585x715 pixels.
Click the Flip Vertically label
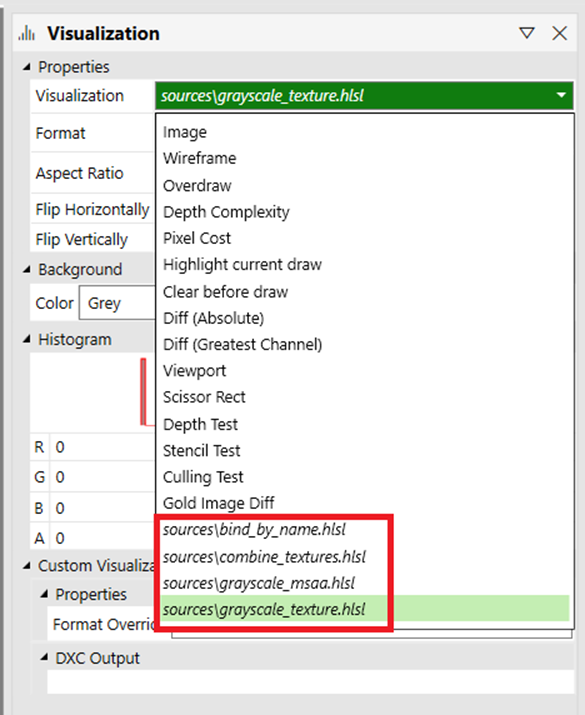(x=82, y=239)
